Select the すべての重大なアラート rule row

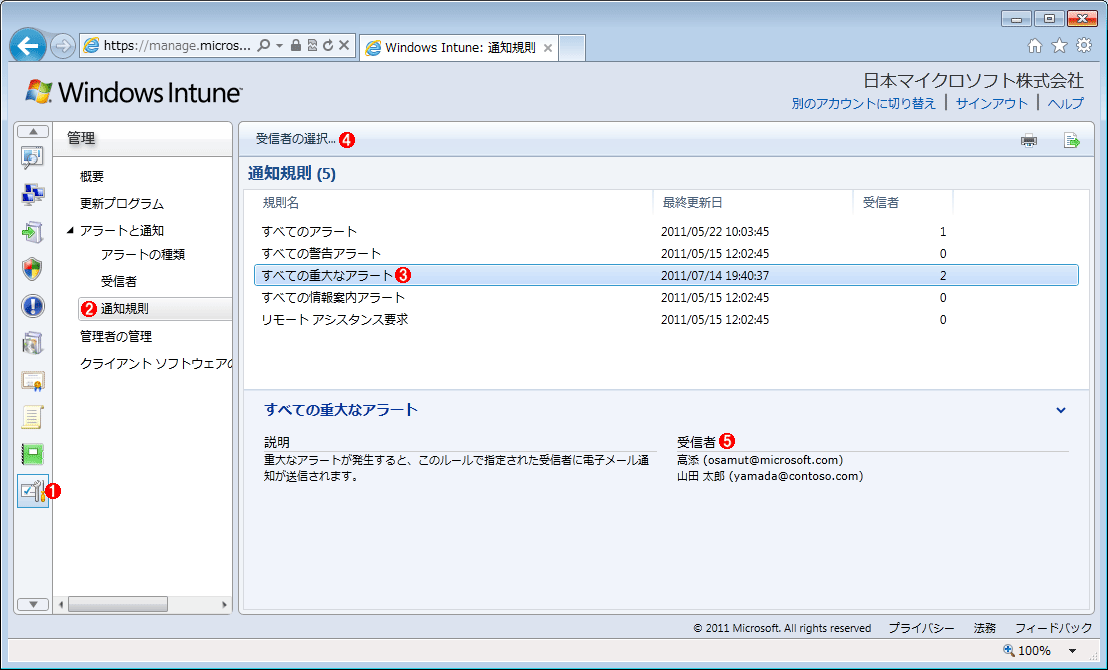pyautogui.click(x=666, y=276)
